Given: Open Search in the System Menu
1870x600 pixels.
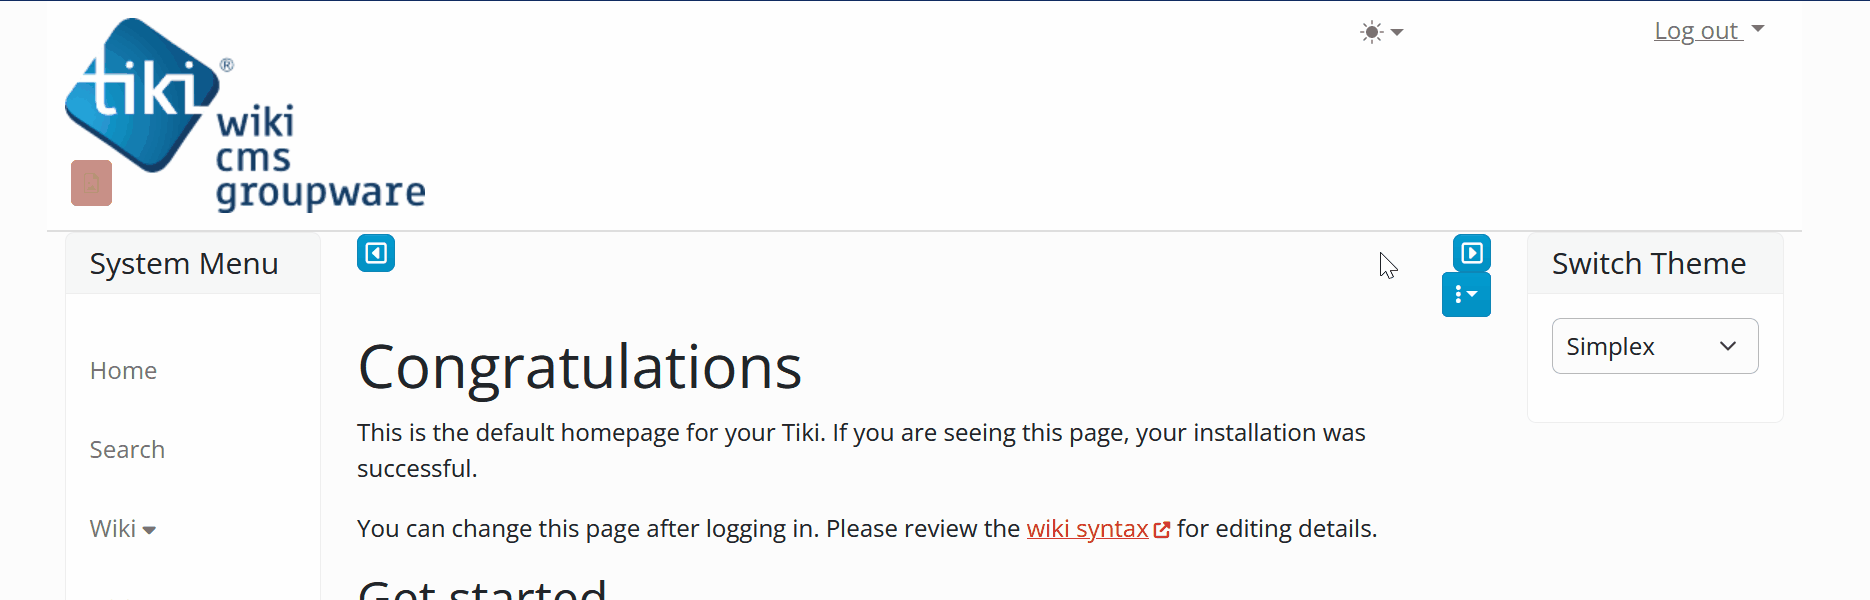Looking at the screenshot, I should (127, 450).
